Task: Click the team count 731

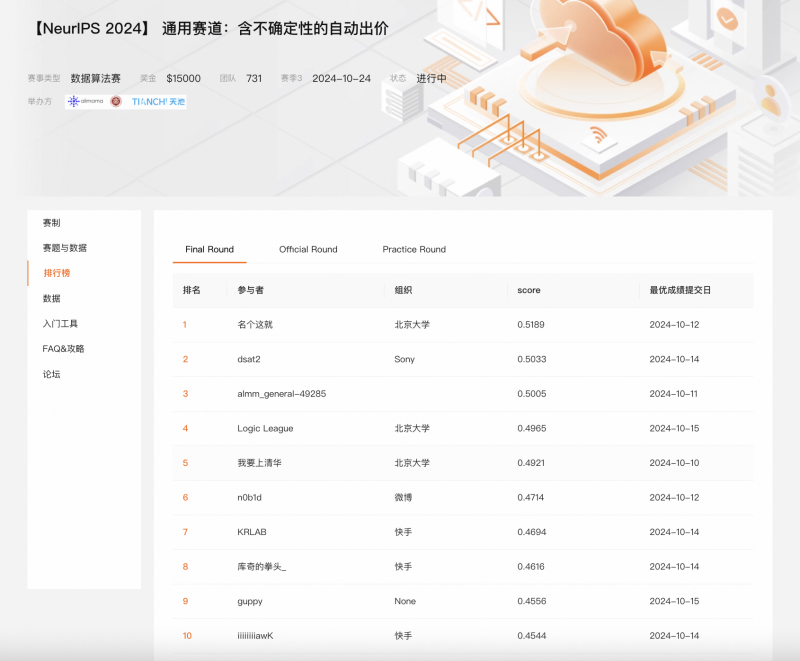Action: [x=254, y=79]
